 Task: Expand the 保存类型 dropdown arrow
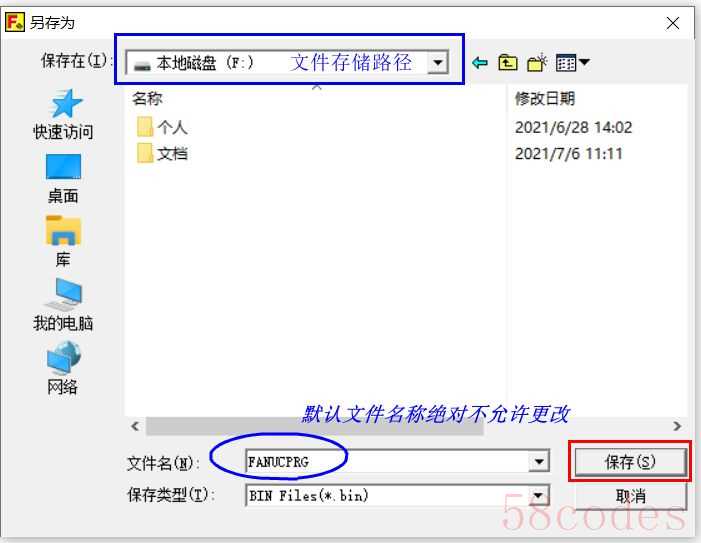pos(539,495)
